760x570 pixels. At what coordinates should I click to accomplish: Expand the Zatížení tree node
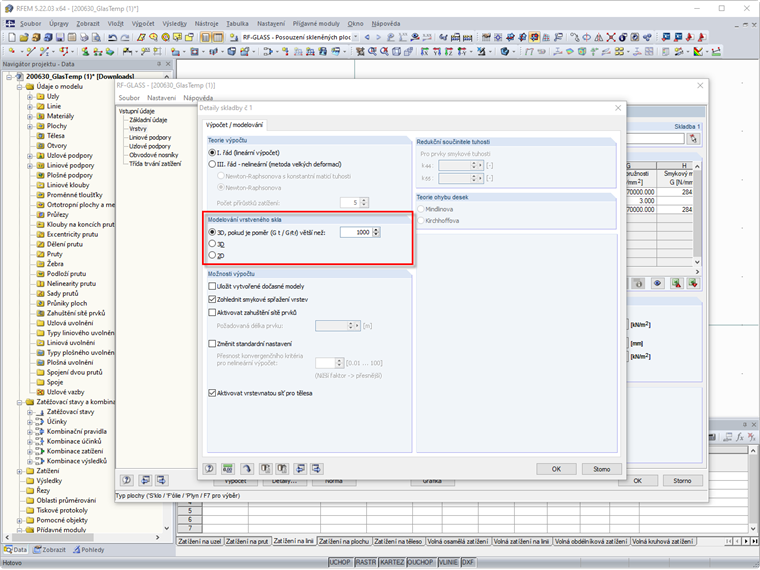coord(20,471)
